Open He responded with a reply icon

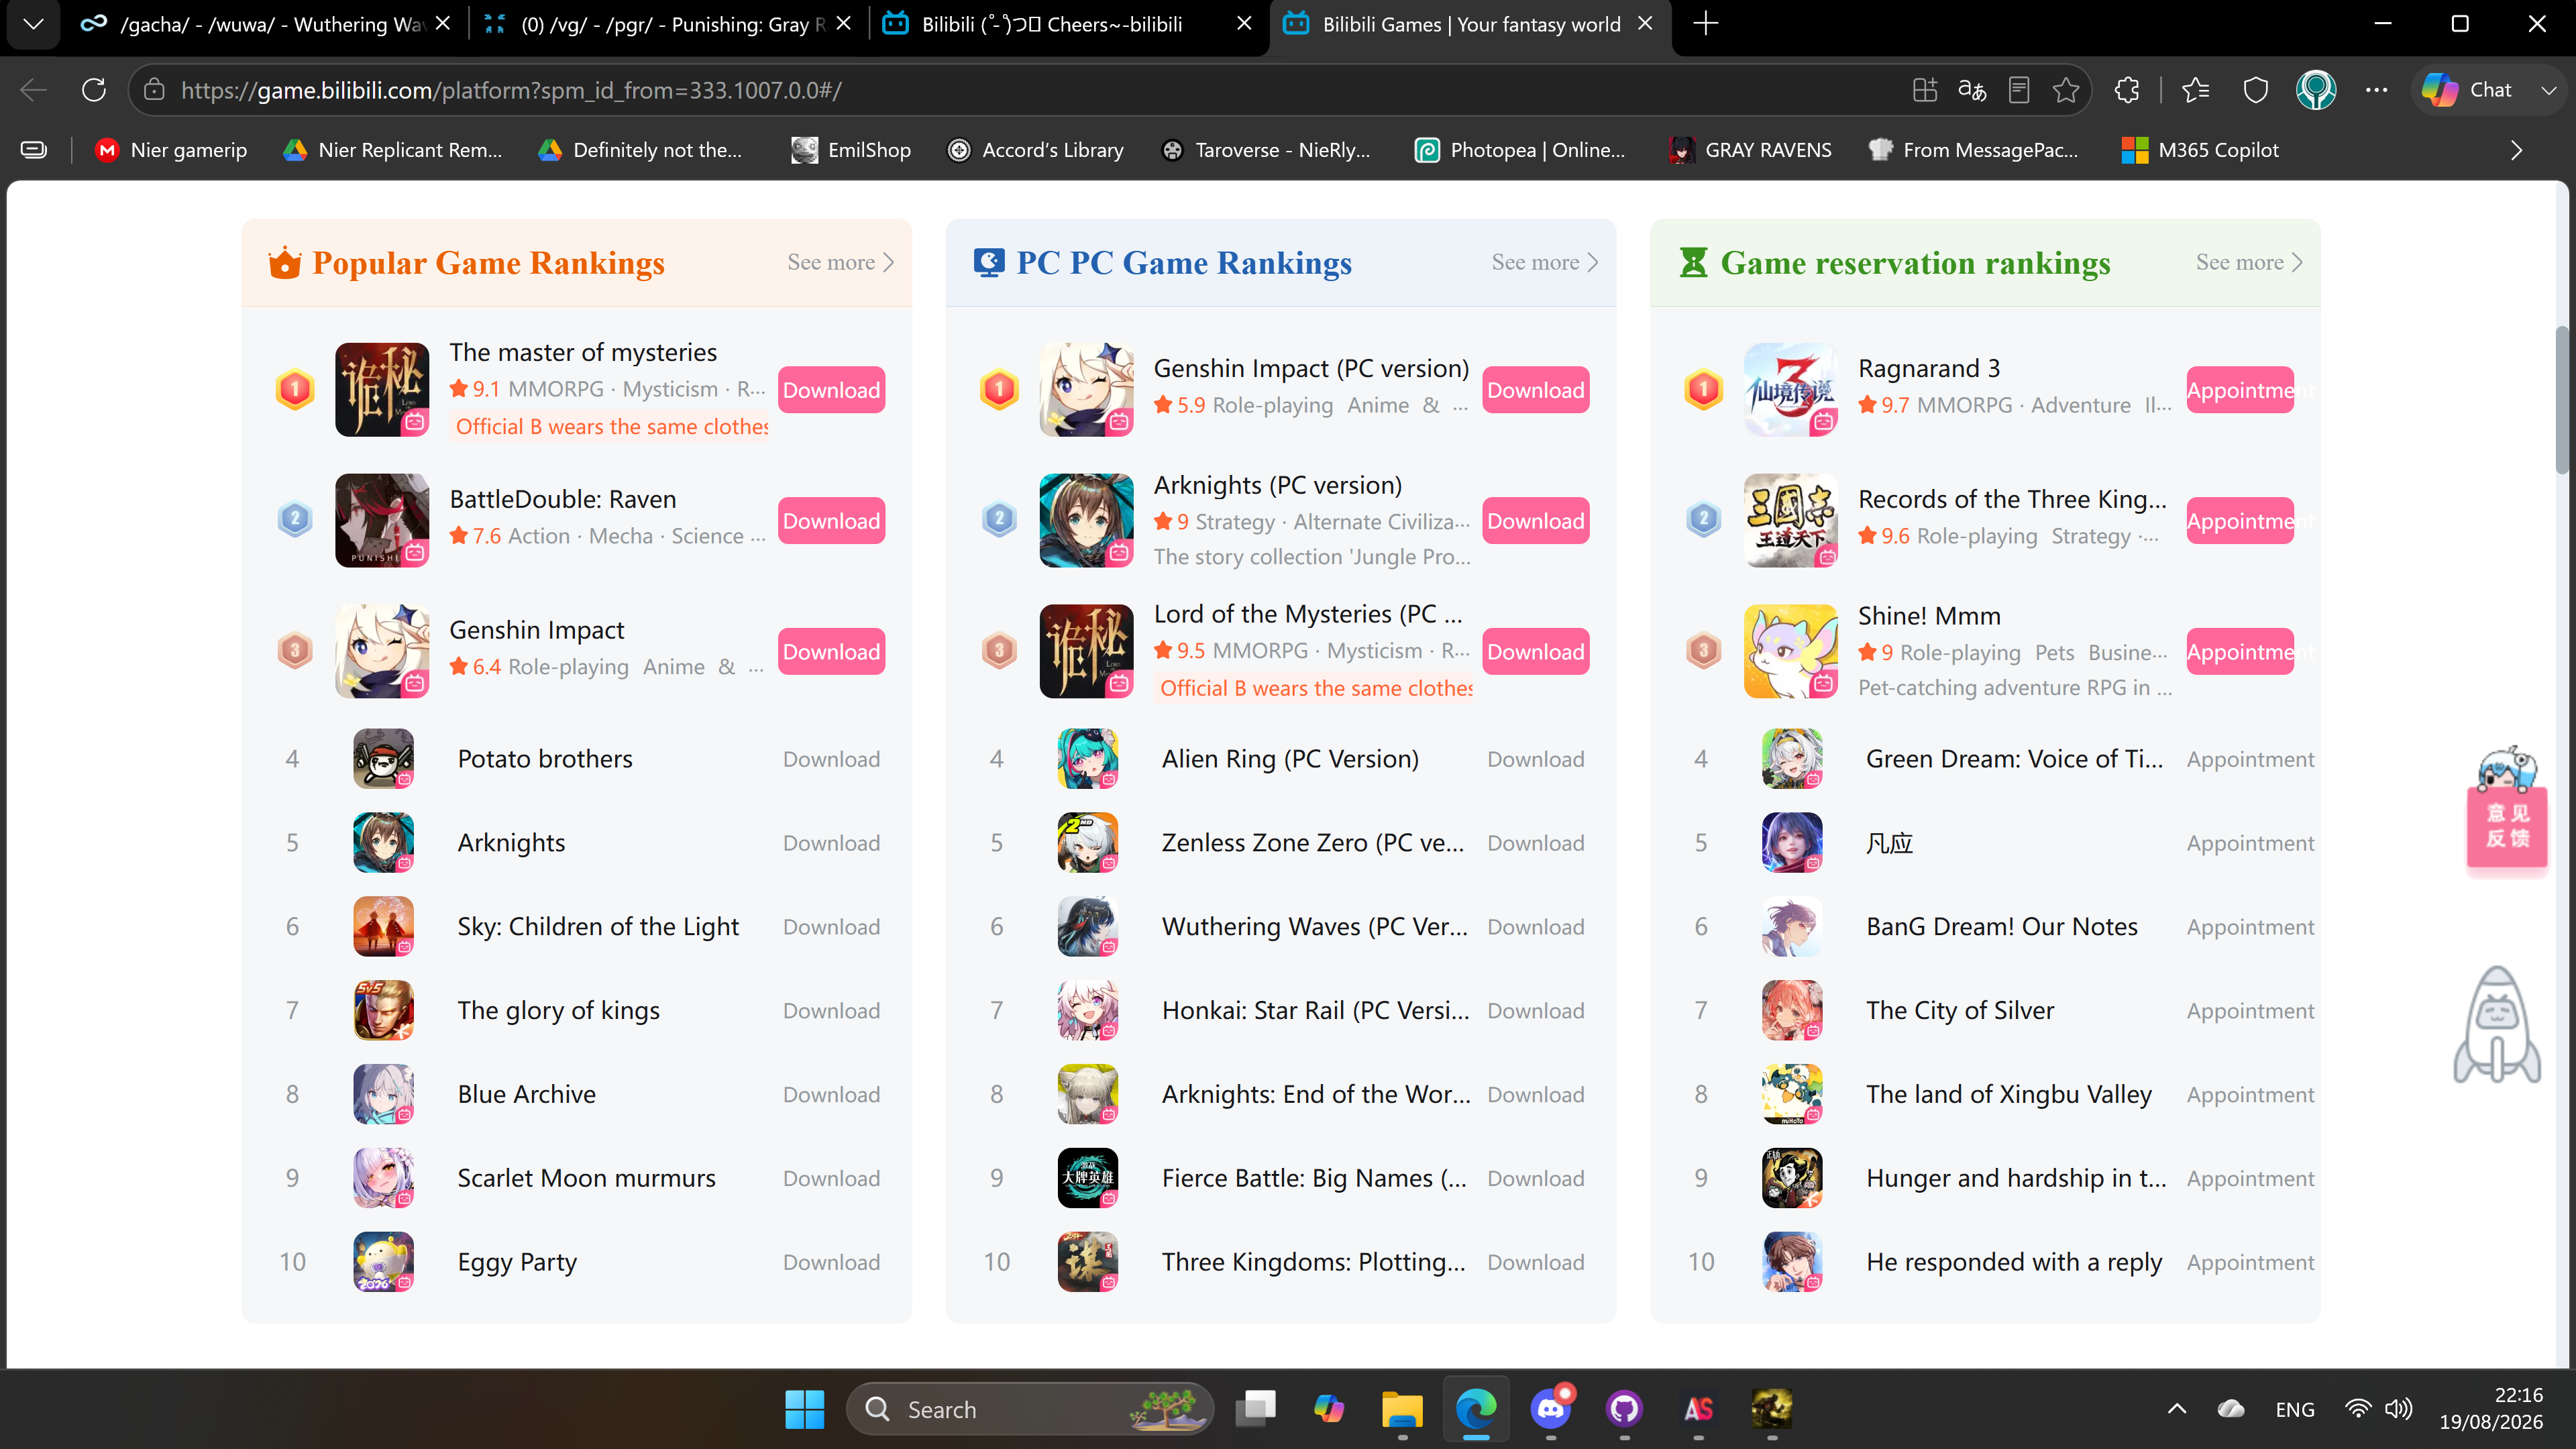click(x=1792, y=1263)
